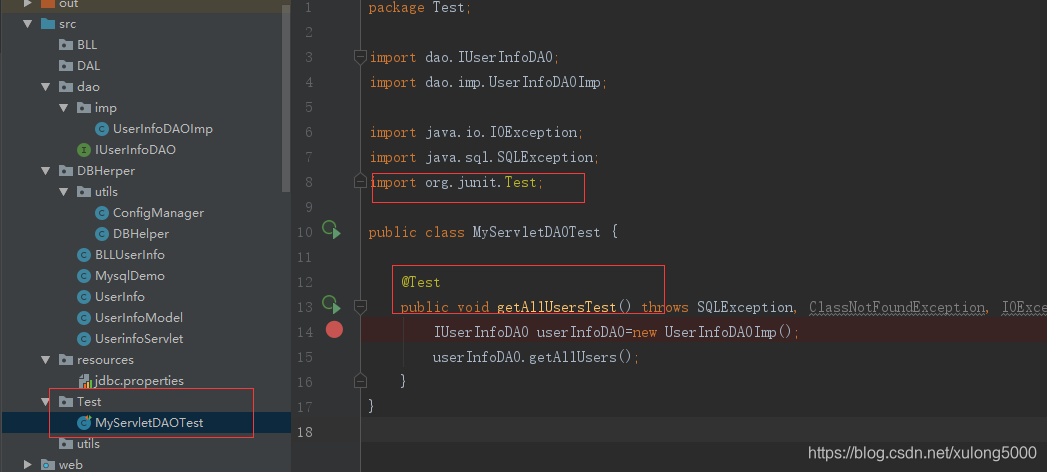1047x472 pixels.
Task: Collapse the src folder arrow
Action: click(x=27, y=24)
